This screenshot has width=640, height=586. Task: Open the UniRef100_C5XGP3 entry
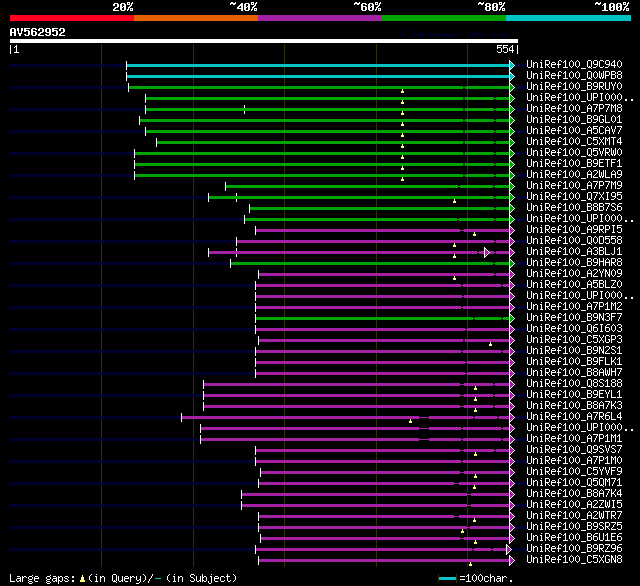click(574, 340)
